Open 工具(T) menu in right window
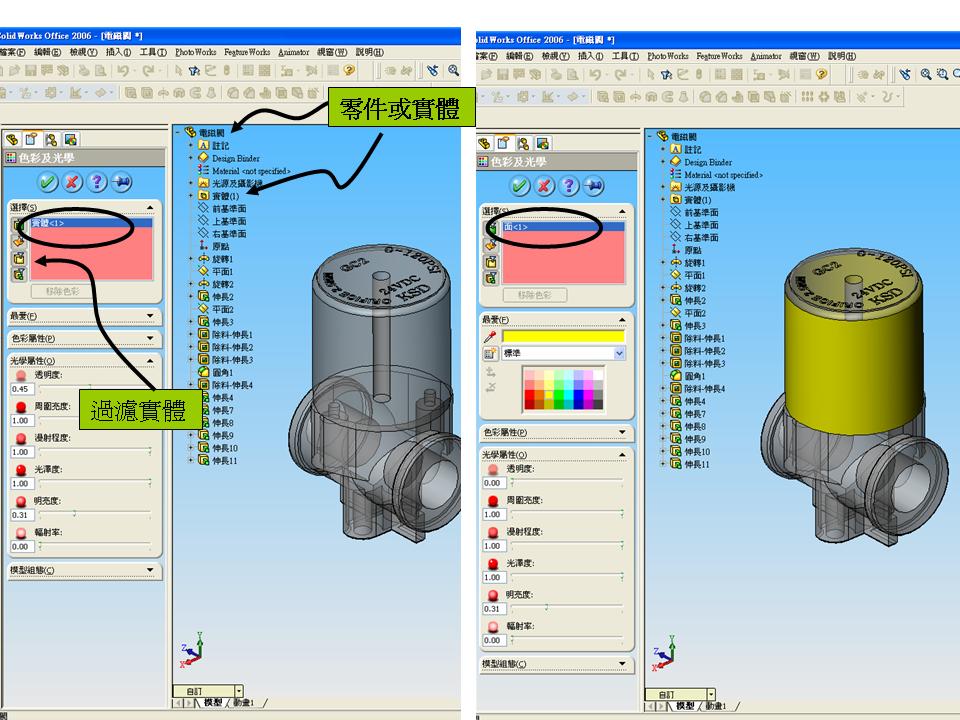The width and height of the screenshot is (960, 720). click(x=625, y=56)
